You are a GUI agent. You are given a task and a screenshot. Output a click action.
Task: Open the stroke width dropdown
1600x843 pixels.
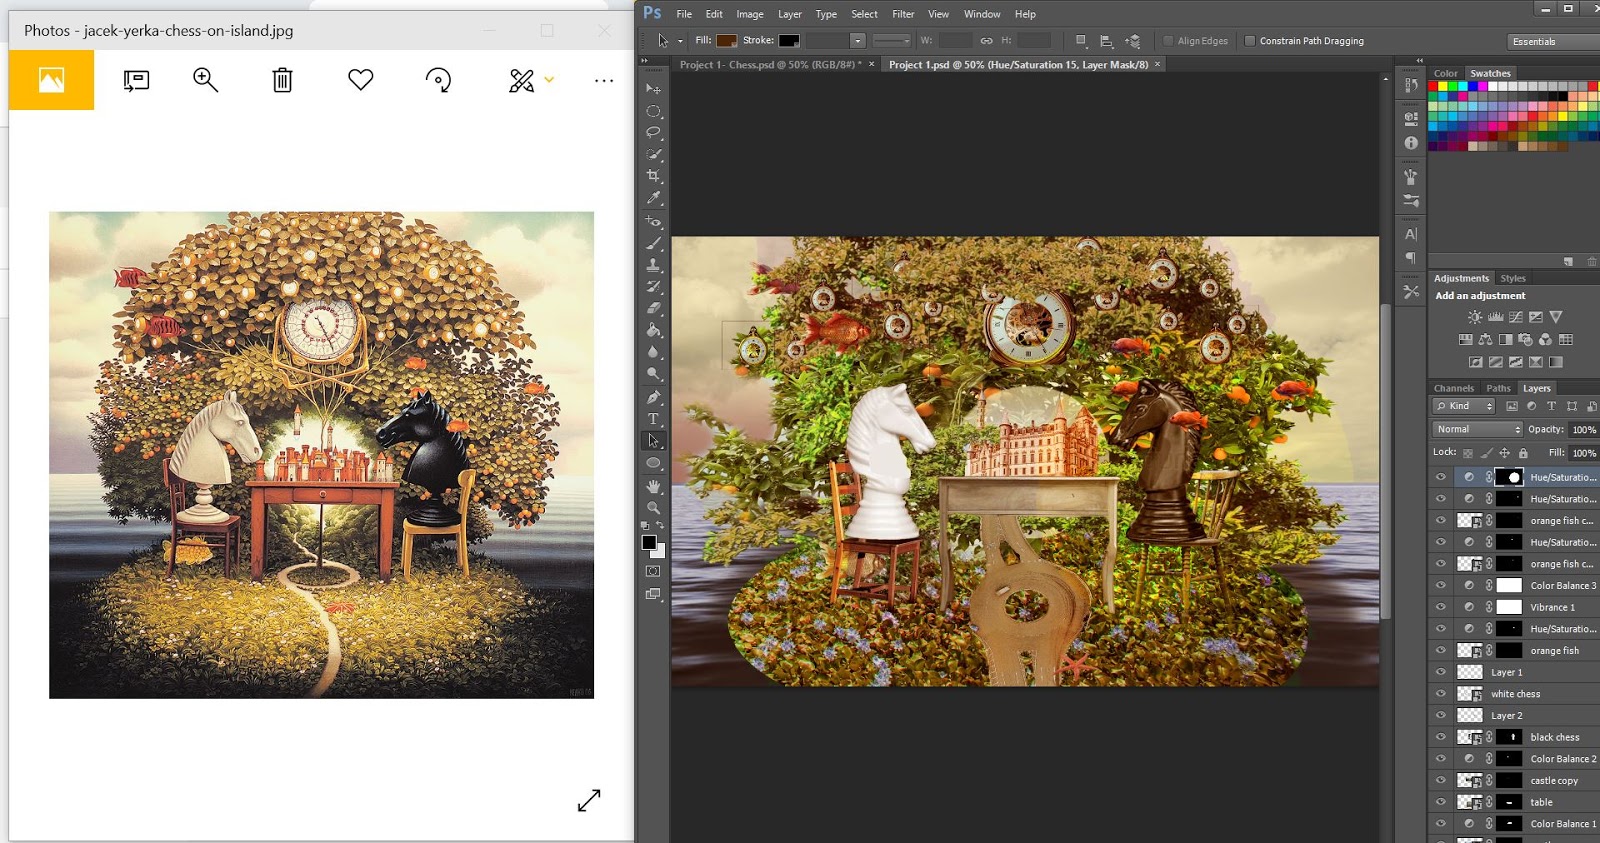[x=858, y=41]
